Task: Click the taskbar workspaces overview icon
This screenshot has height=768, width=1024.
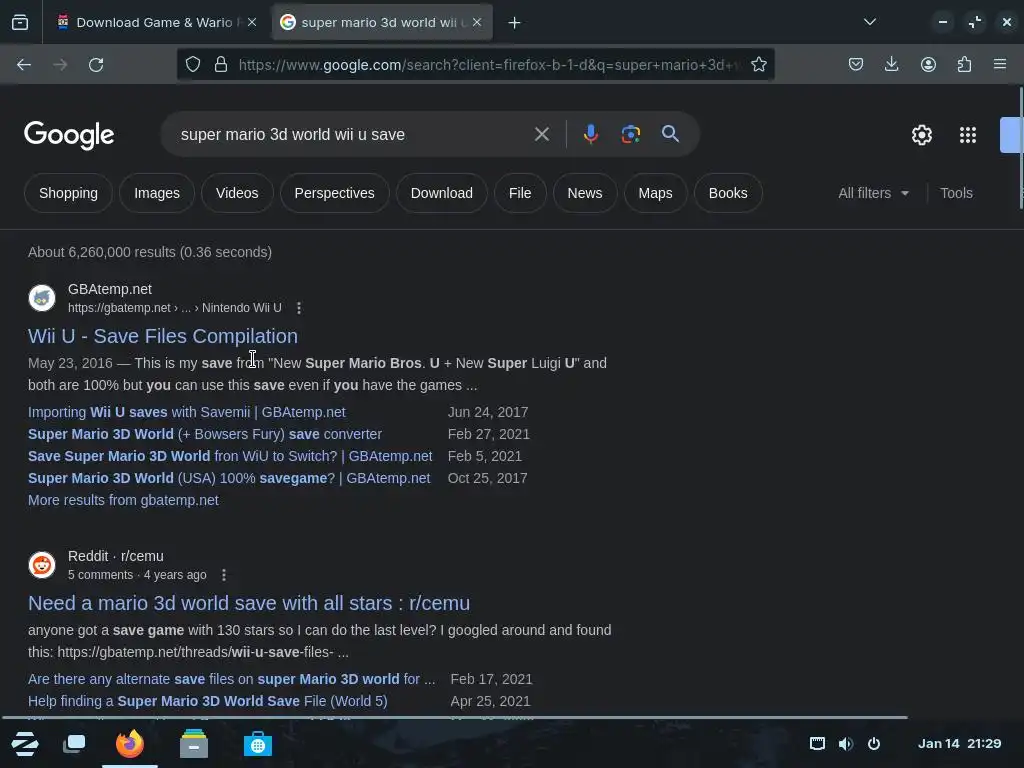Action: [74, 744]
